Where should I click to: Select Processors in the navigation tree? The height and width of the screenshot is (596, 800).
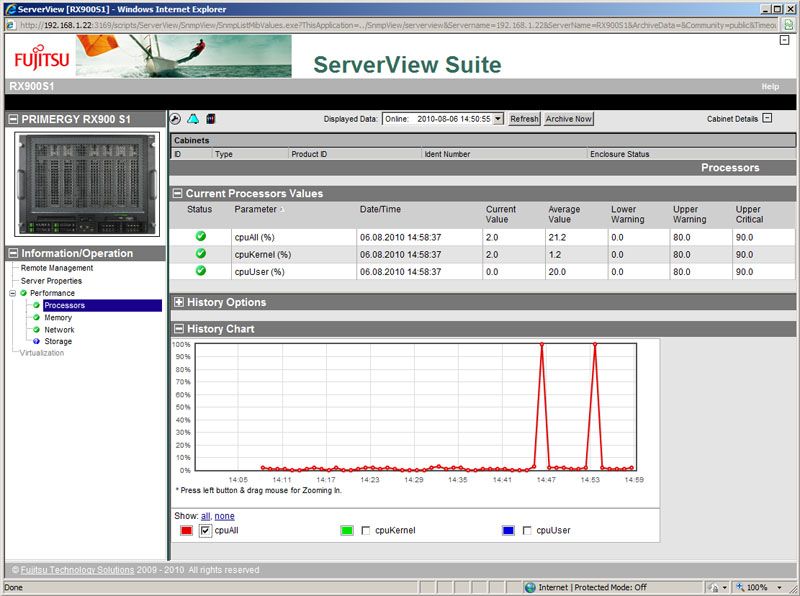103,305
